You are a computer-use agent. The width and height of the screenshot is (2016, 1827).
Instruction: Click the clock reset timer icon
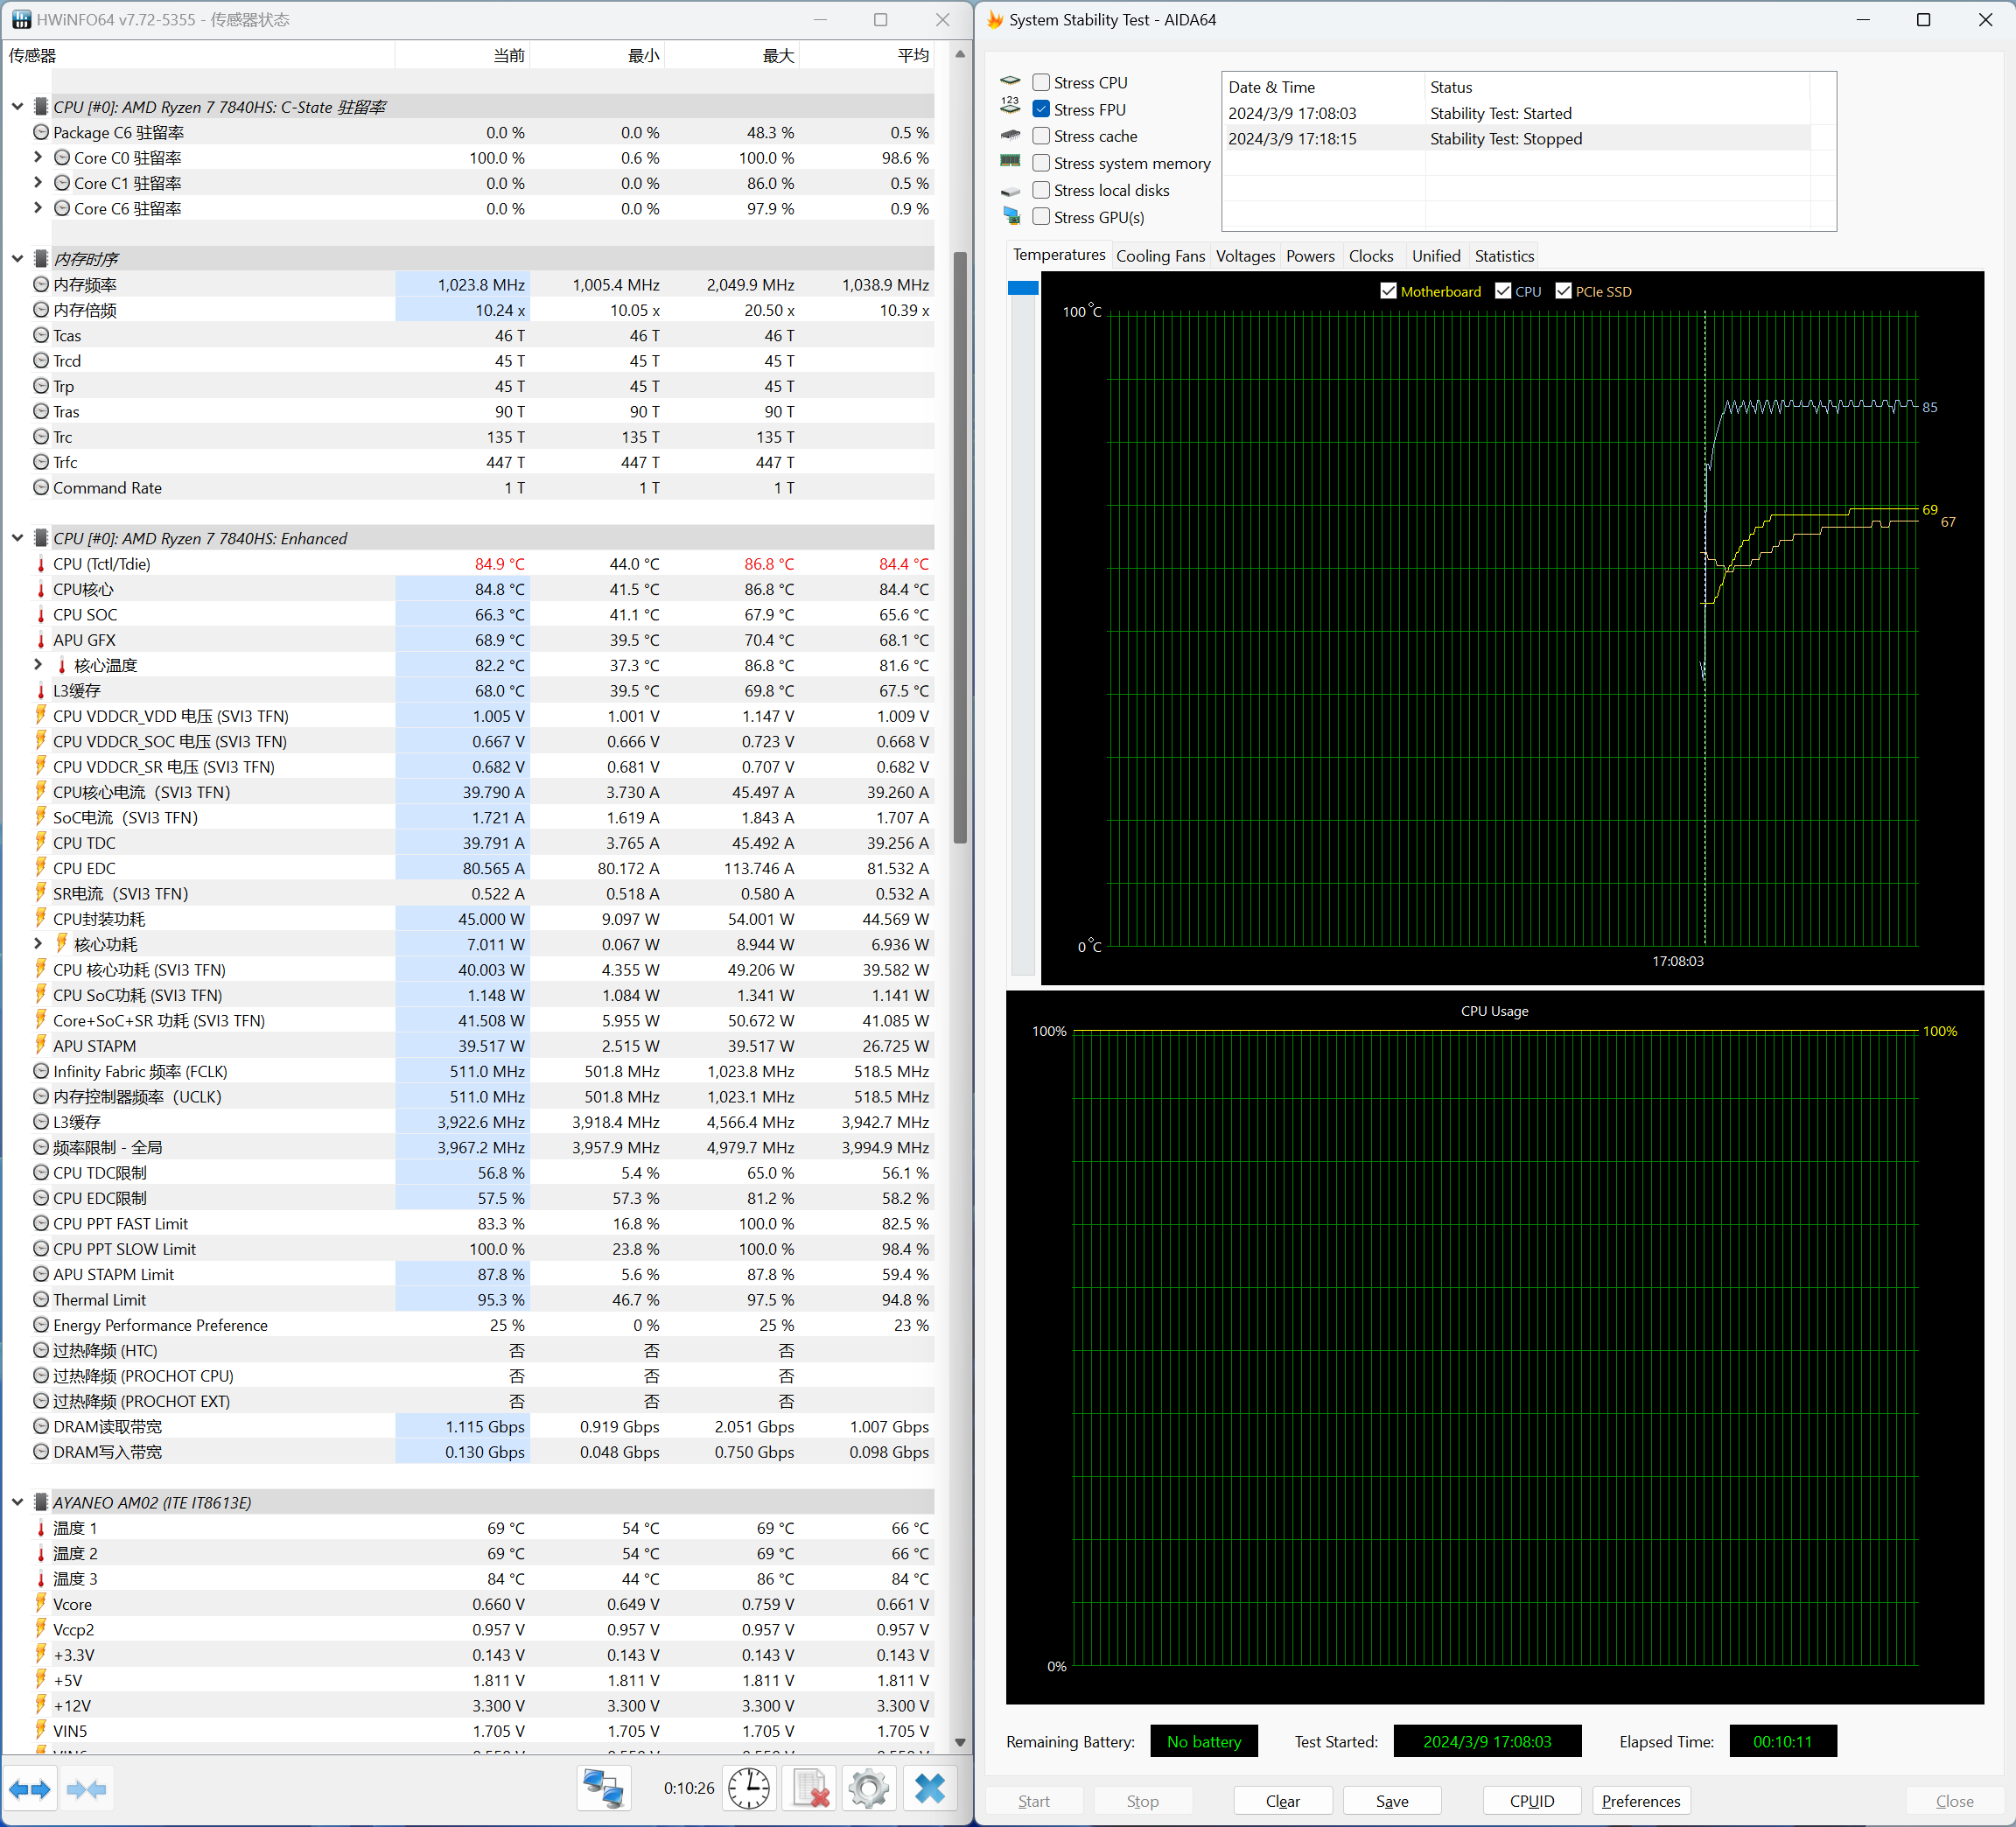(749, 1789)
